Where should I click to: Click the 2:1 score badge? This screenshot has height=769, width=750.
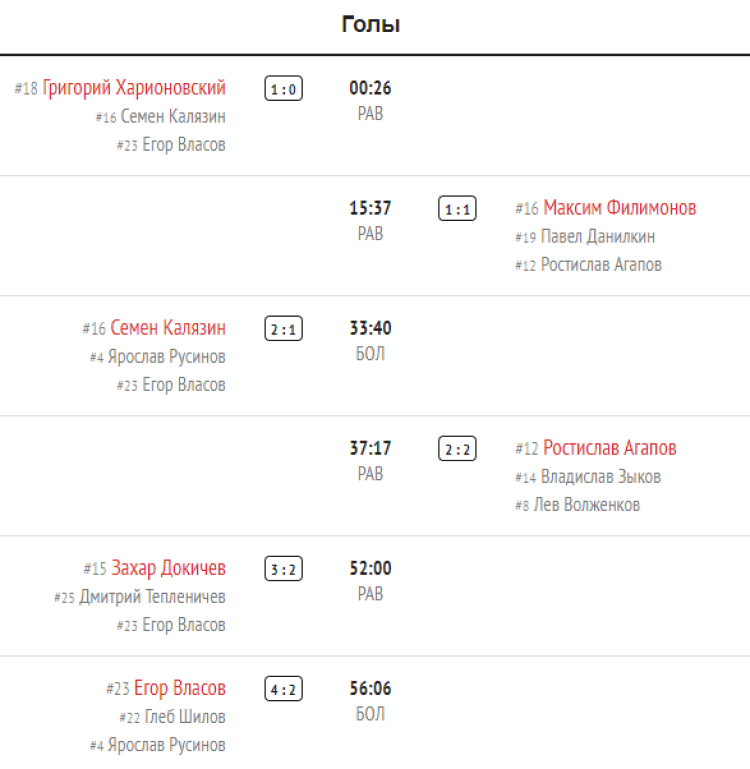click(284, 329)
